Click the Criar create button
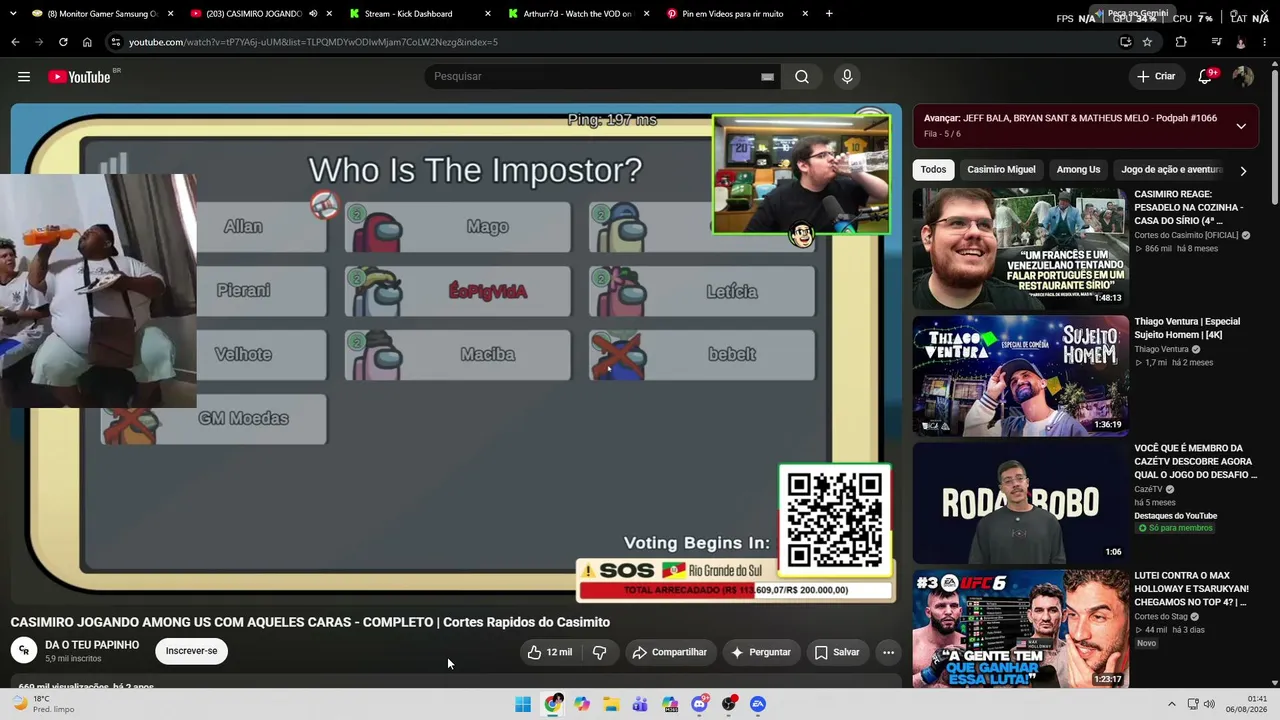 1156,77
